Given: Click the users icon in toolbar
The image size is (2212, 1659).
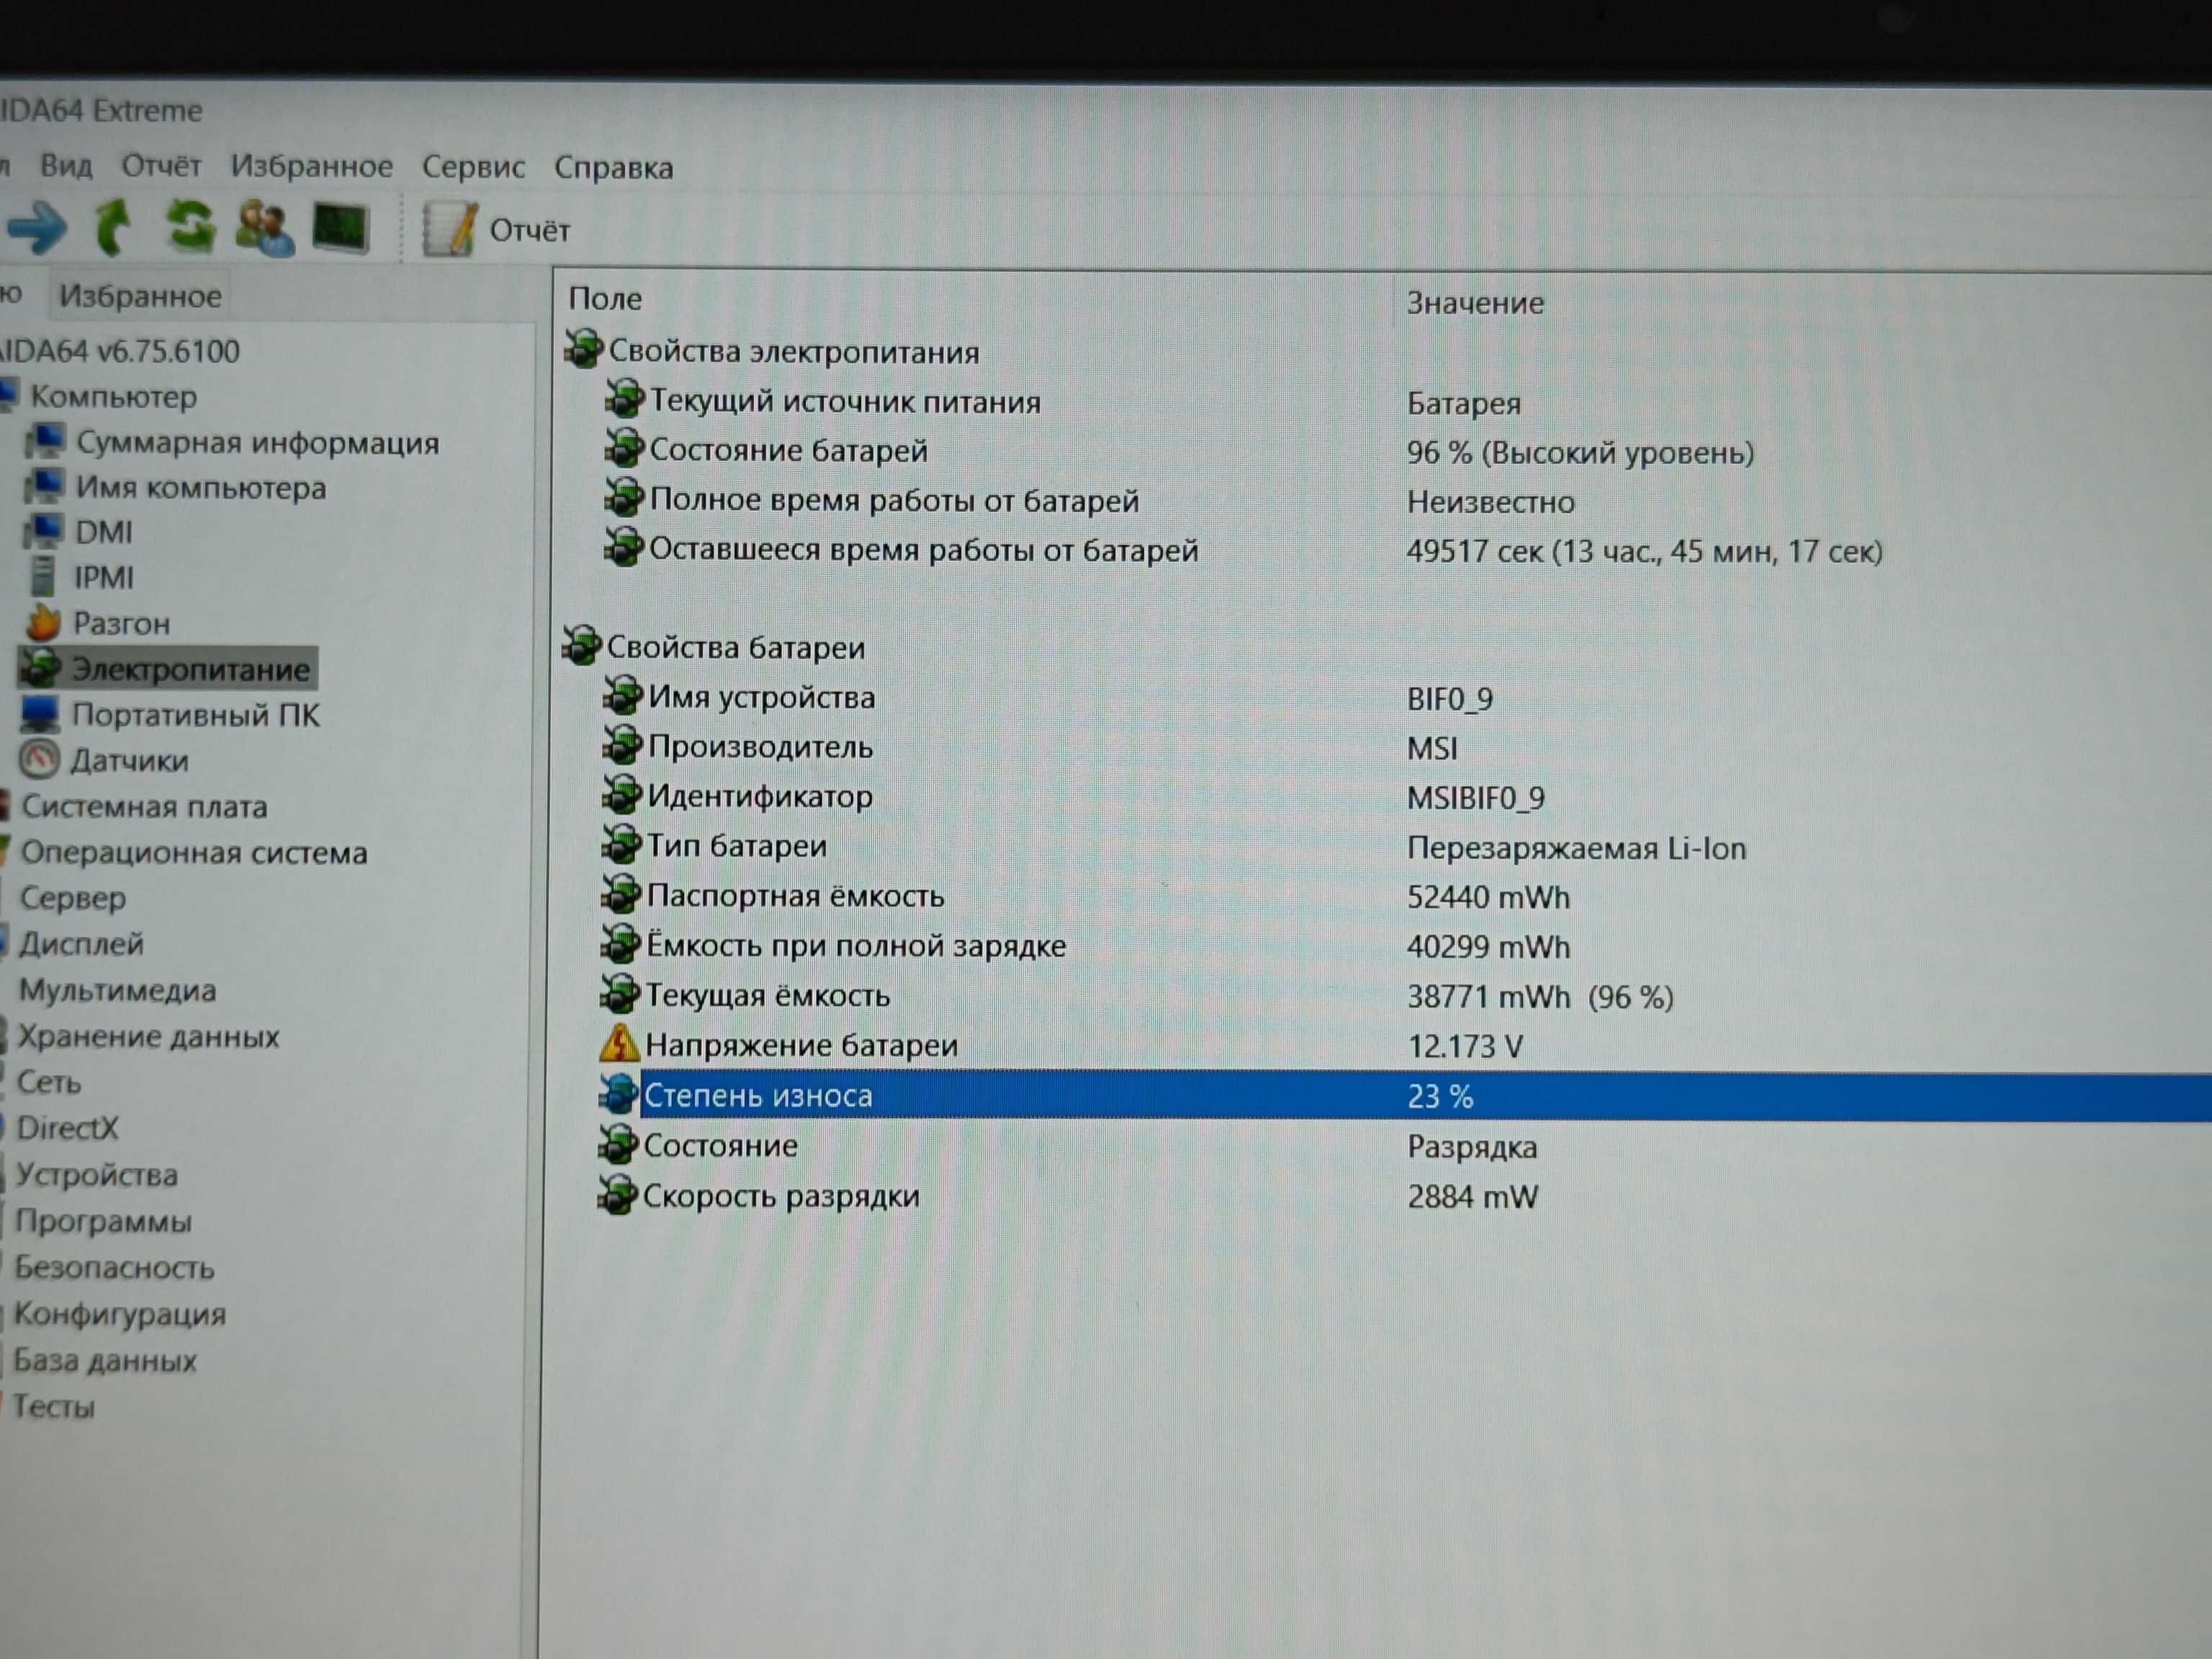Looking at the screenshot, I should coord(264,227).
